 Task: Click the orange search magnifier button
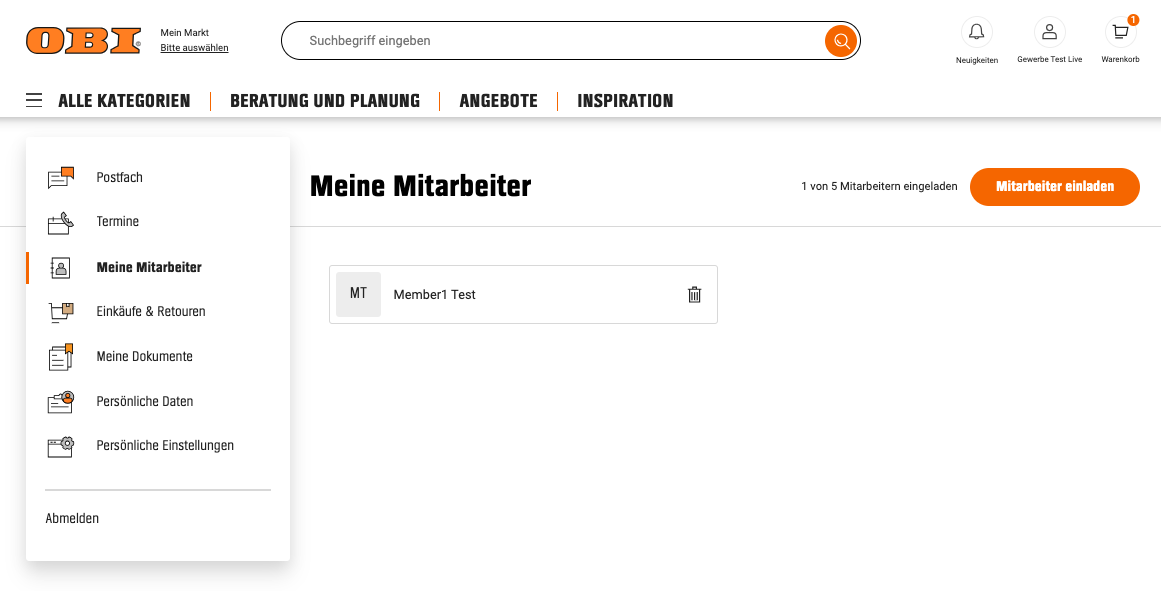(841, 41)
